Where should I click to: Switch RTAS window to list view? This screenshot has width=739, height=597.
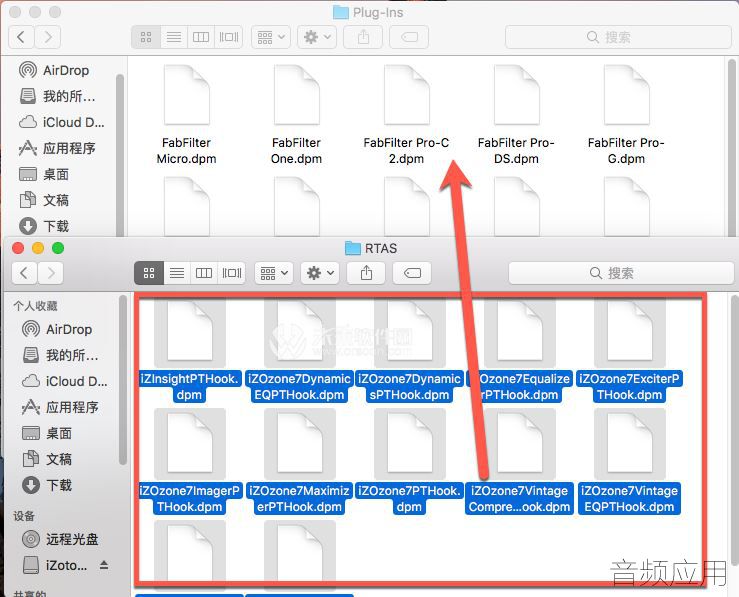coord(177,273)
